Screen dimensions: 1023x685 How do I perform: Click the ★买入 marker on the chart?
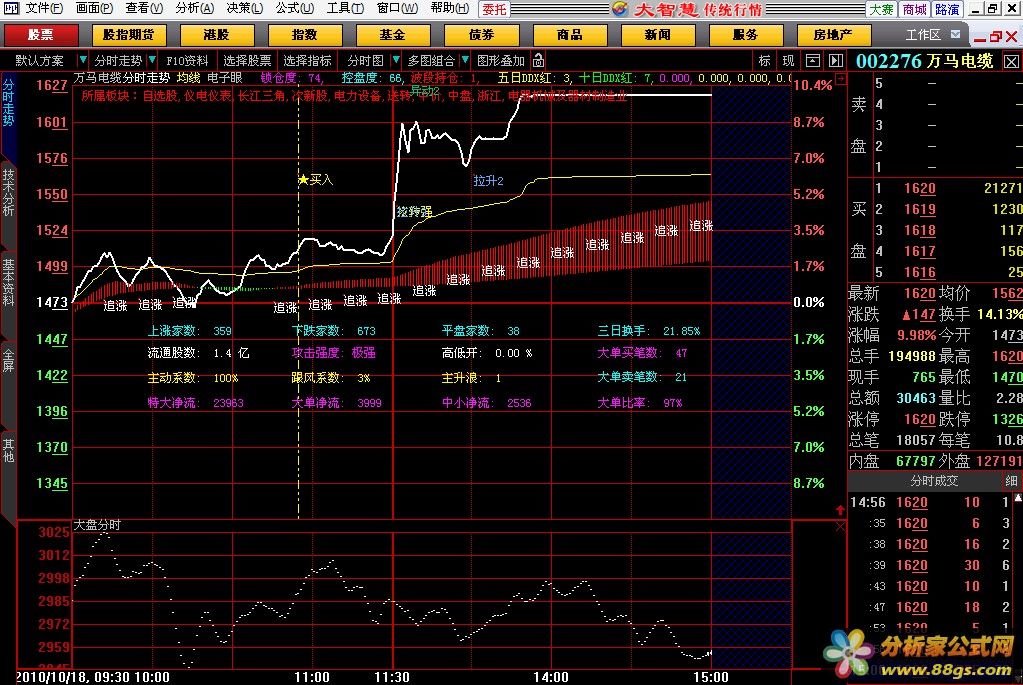pos(316,179)
